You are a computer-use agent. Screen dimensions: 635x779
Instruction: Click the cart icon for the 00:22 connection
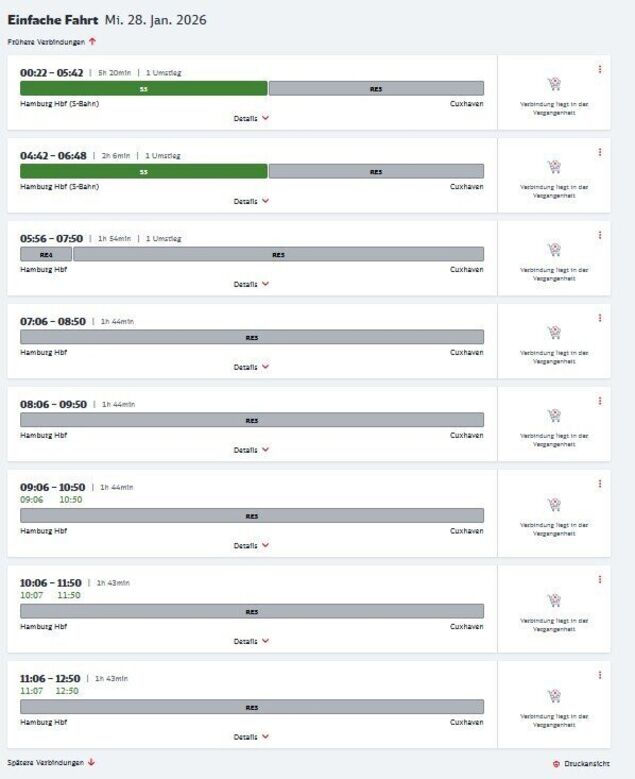point(553,85)
